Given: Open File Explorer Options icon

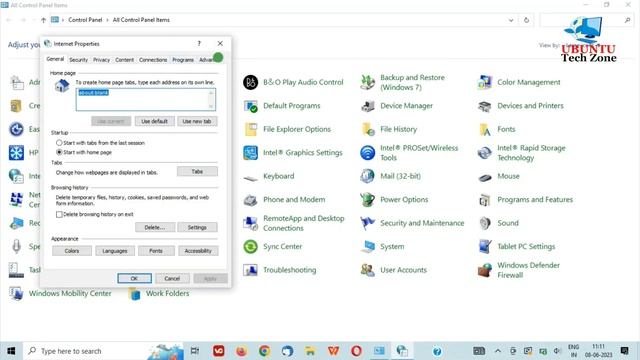Looking at the screenshot, I should (251, 129).
